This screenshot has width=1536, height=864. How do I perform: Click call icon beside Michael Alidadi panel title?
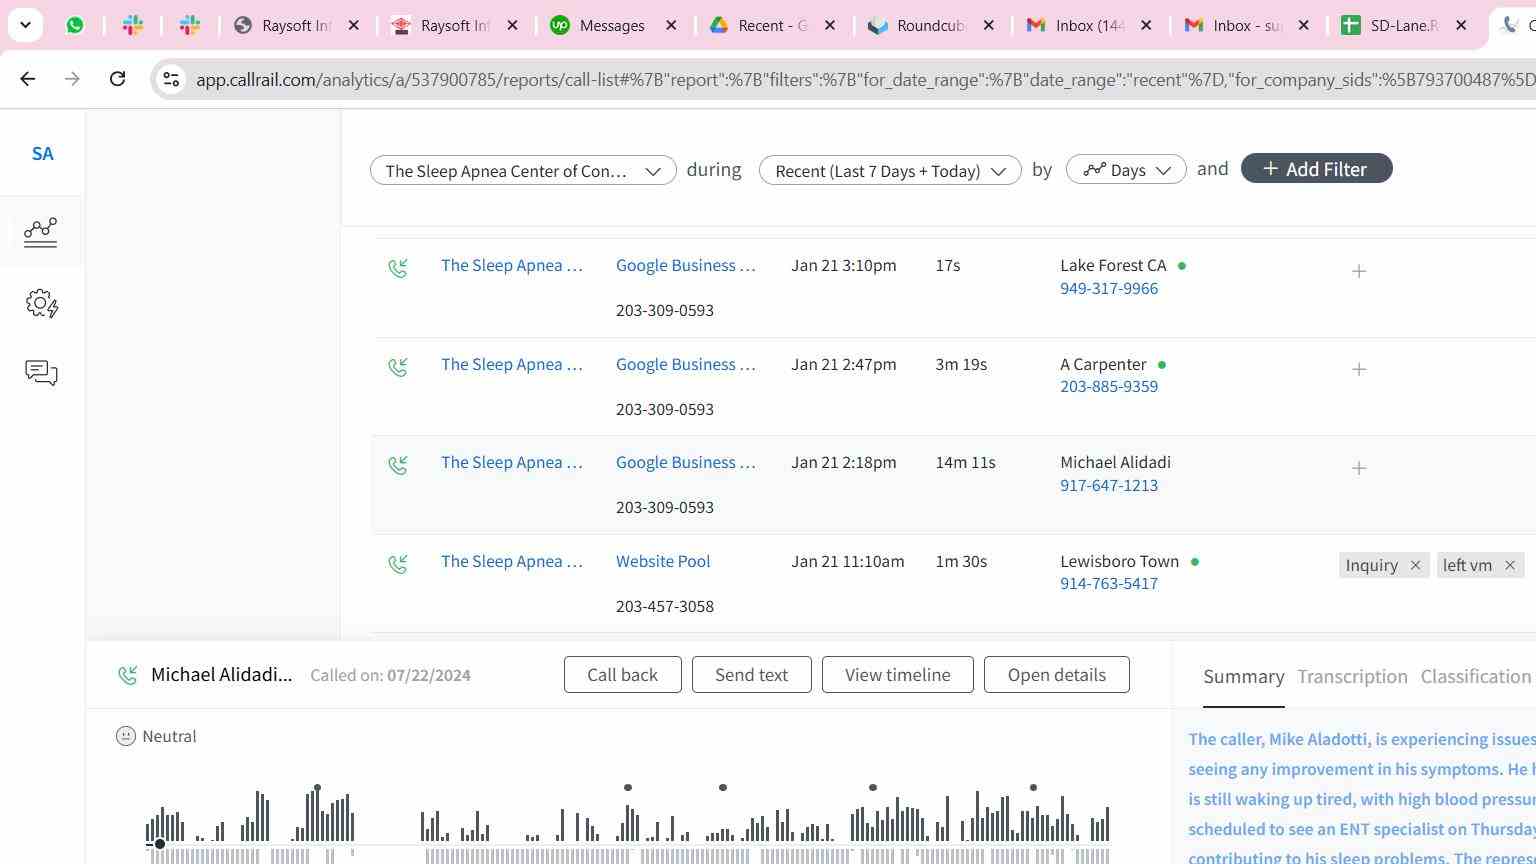click(x=128, y=675)
